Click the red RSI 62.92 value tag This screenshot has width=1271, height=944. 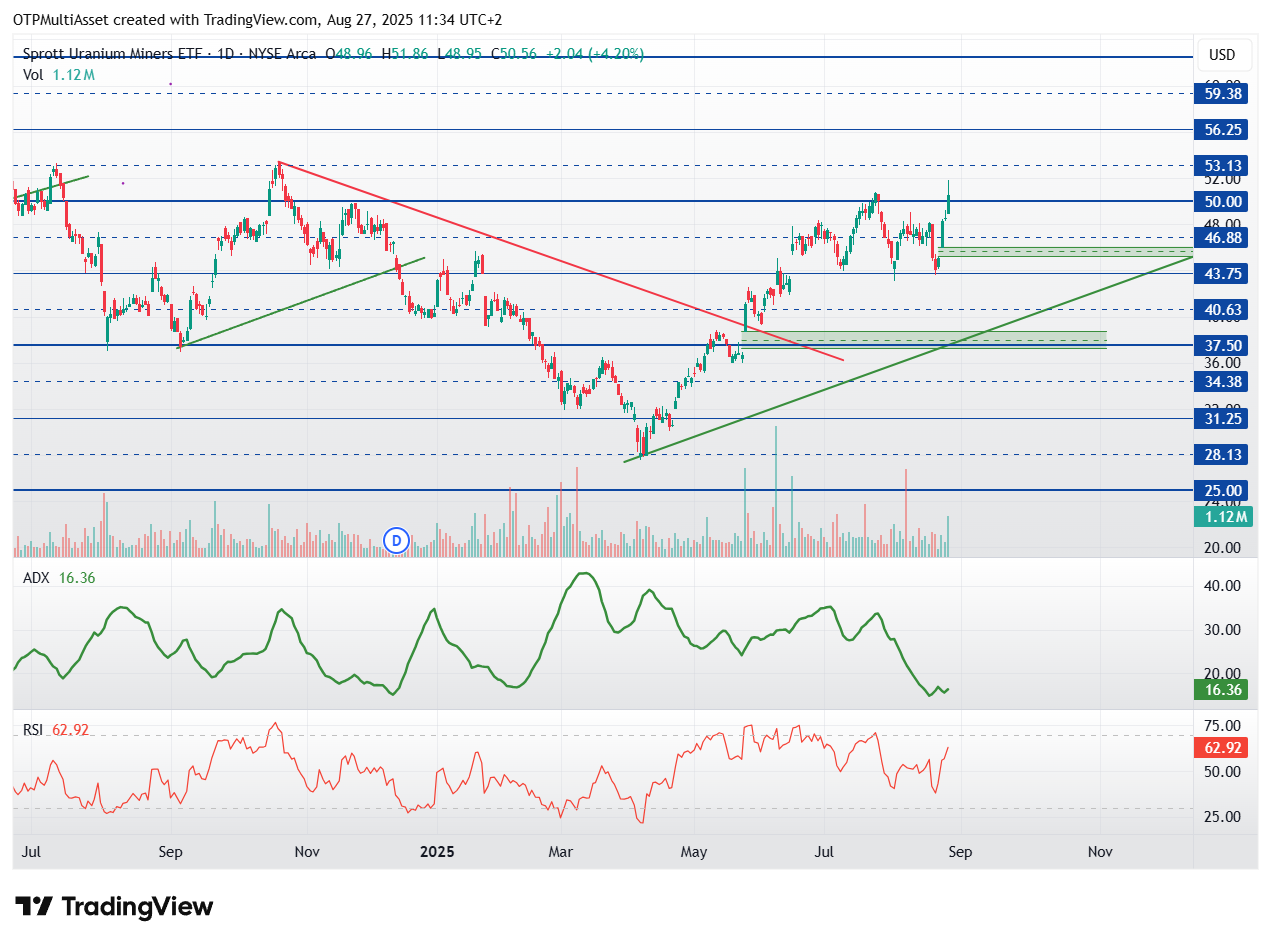tap(1221, 747)
